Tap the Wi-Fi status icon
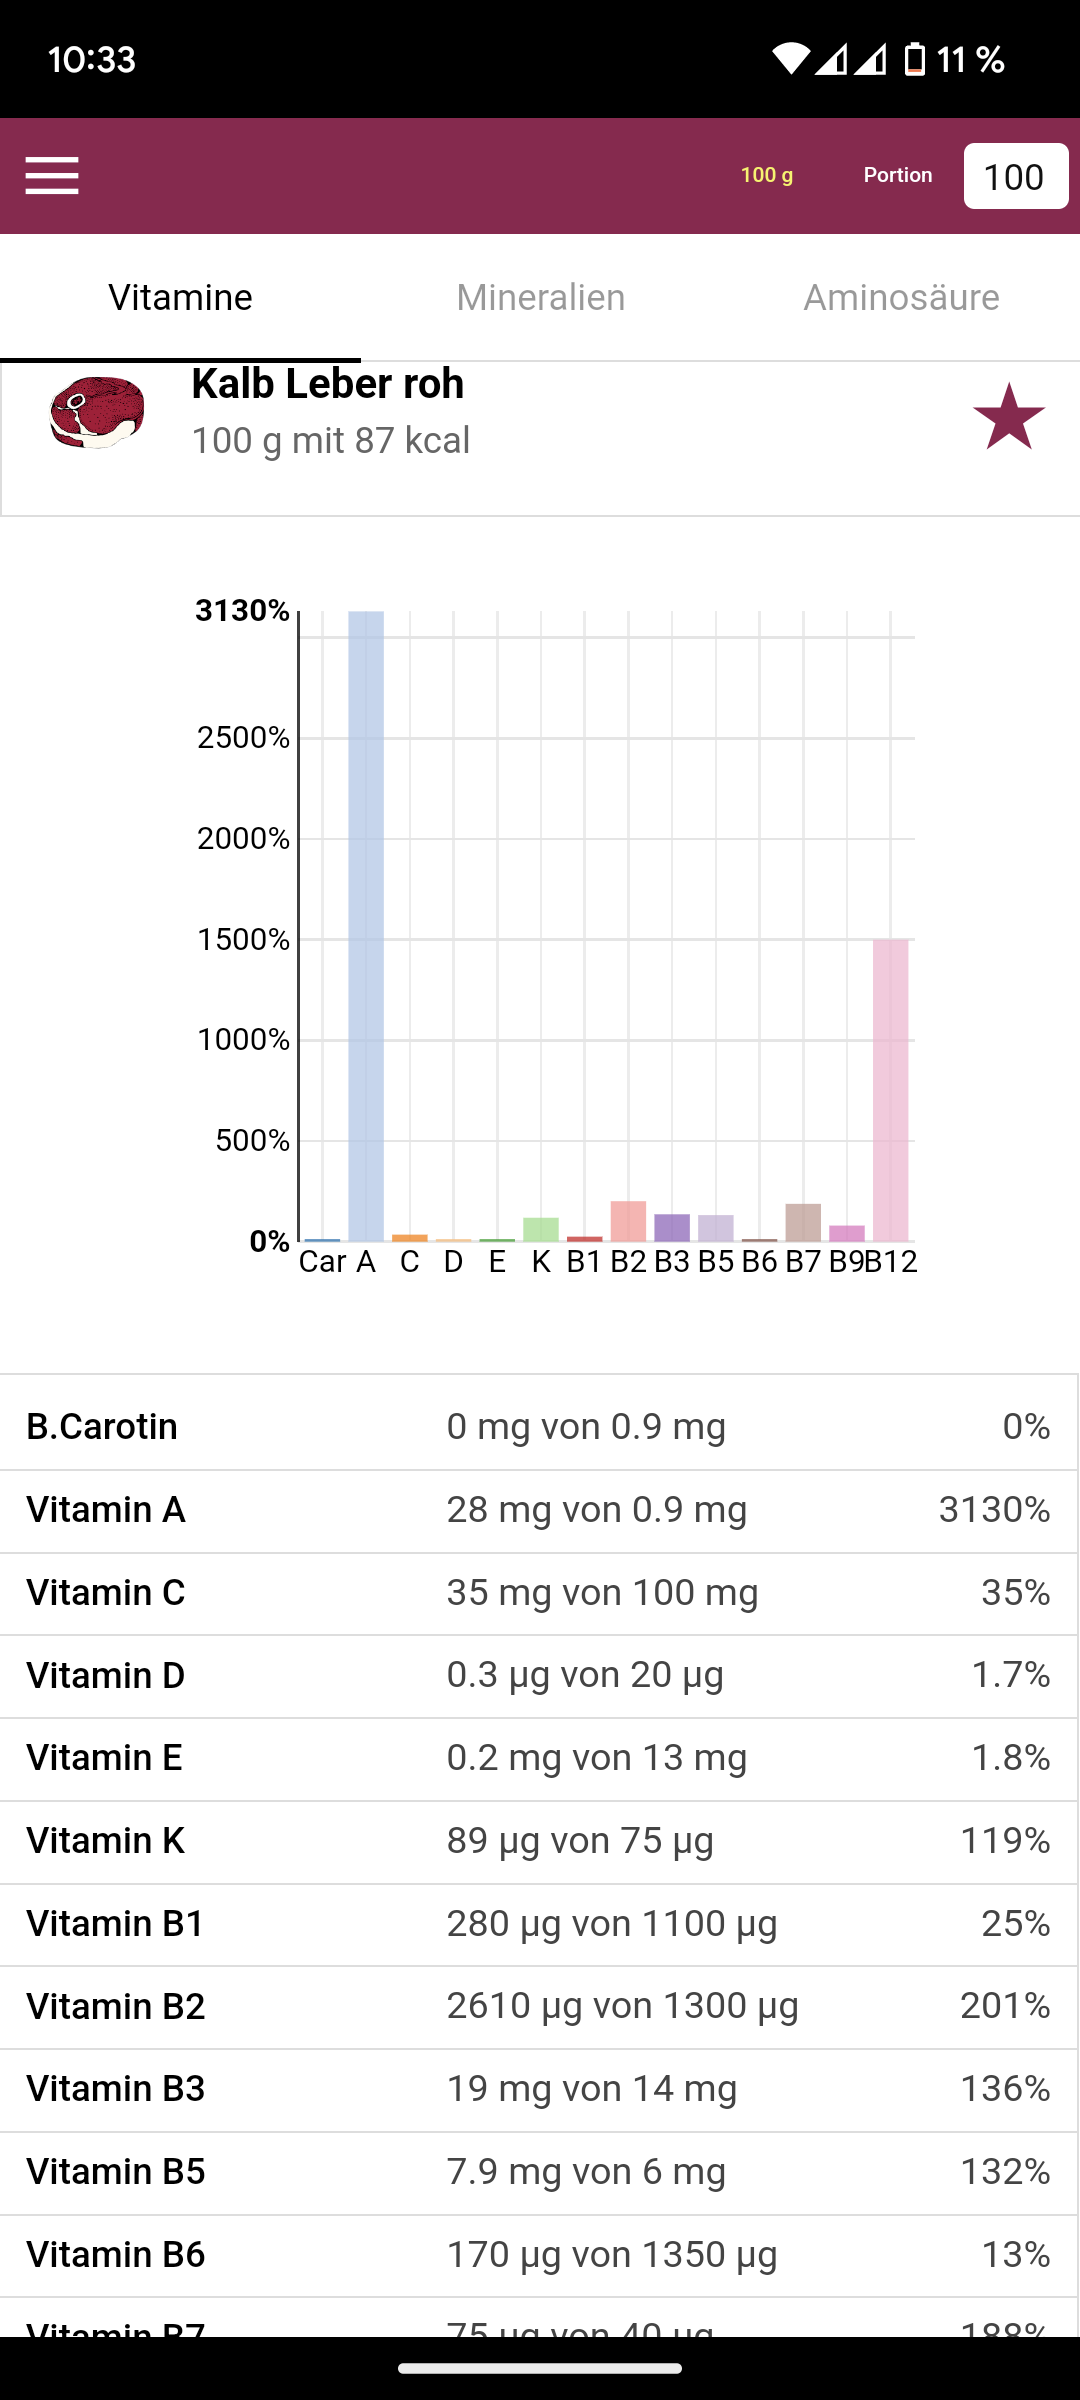1080x2400 pixels. click(x=790, y=60)
